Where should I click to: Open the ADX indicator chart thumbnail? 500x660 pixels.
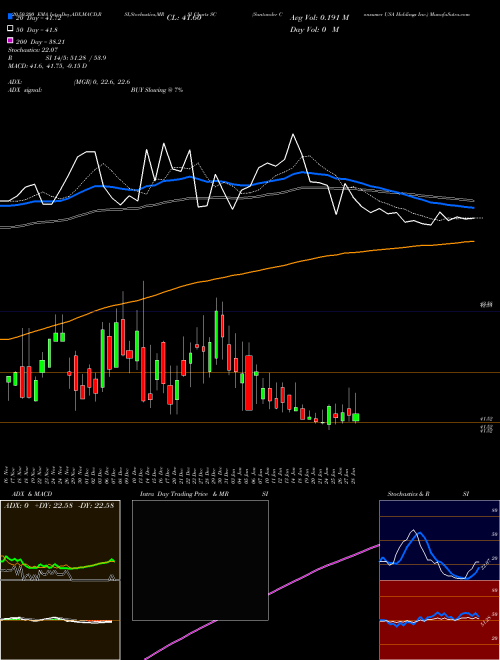[x=60, y=540]
